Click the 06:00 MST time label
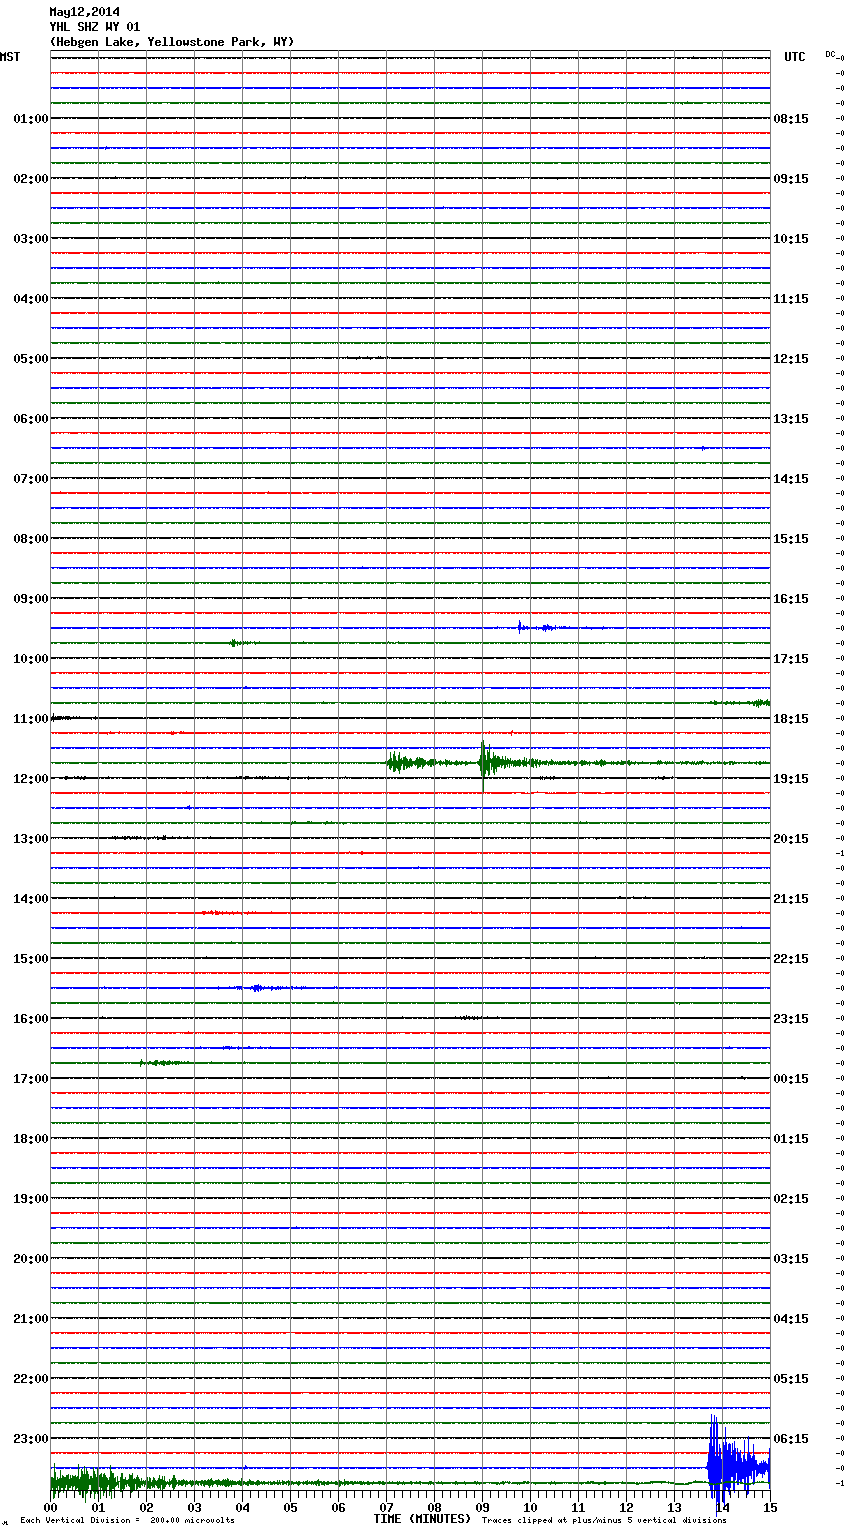Image resolution: width=850 pixels, height=1534 pixels. pos(30,418)
